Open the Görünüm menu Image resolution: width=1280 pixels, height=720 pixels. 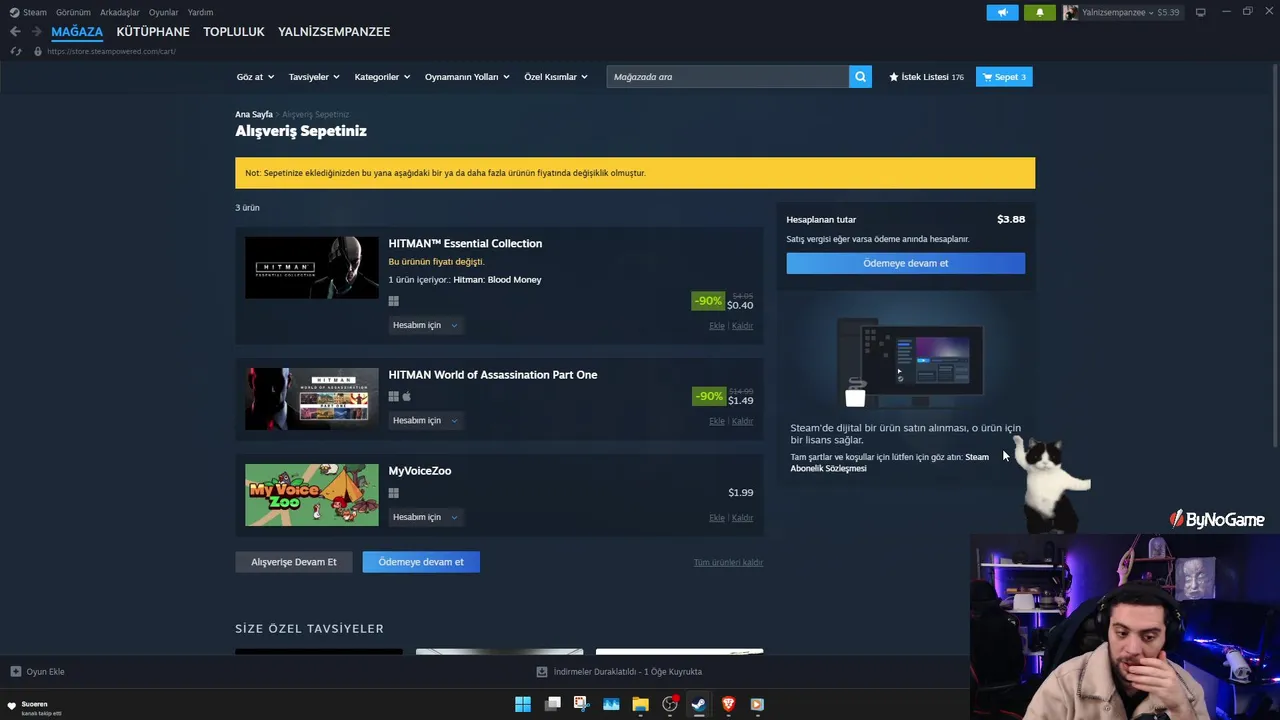point(73,12)
